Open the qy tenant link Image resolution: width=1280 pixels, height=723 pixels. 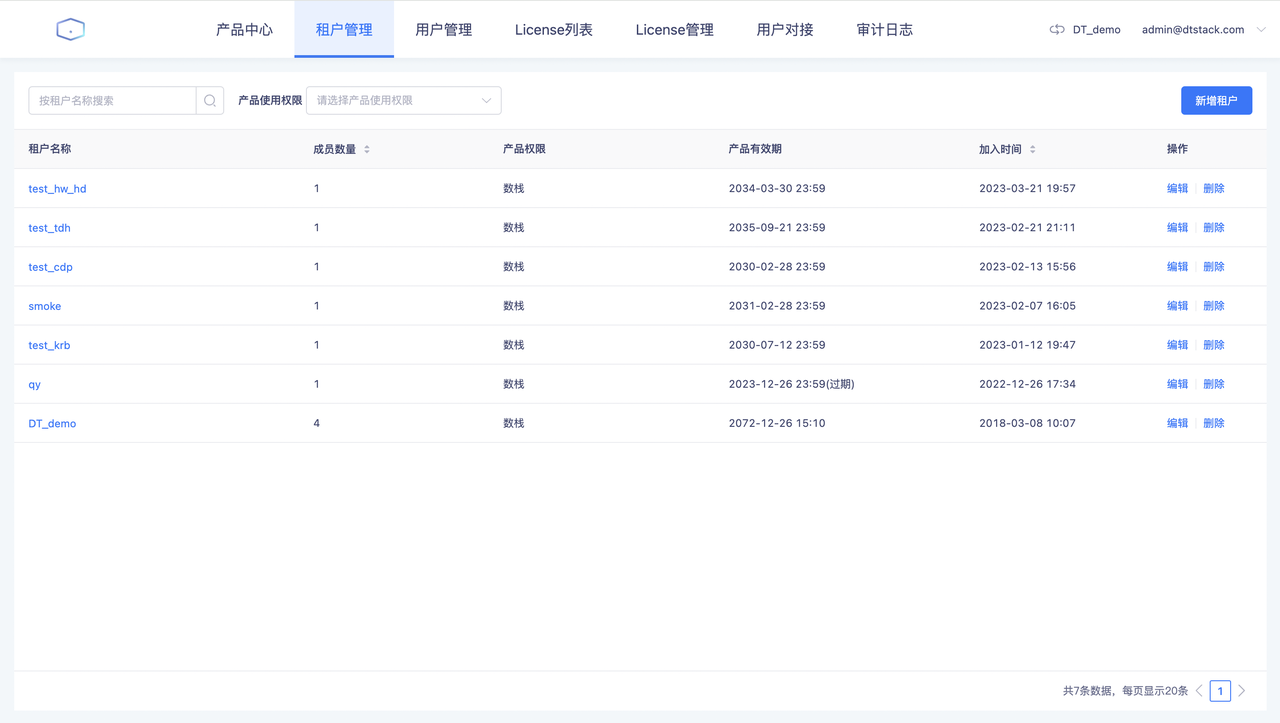click(35, 384)
